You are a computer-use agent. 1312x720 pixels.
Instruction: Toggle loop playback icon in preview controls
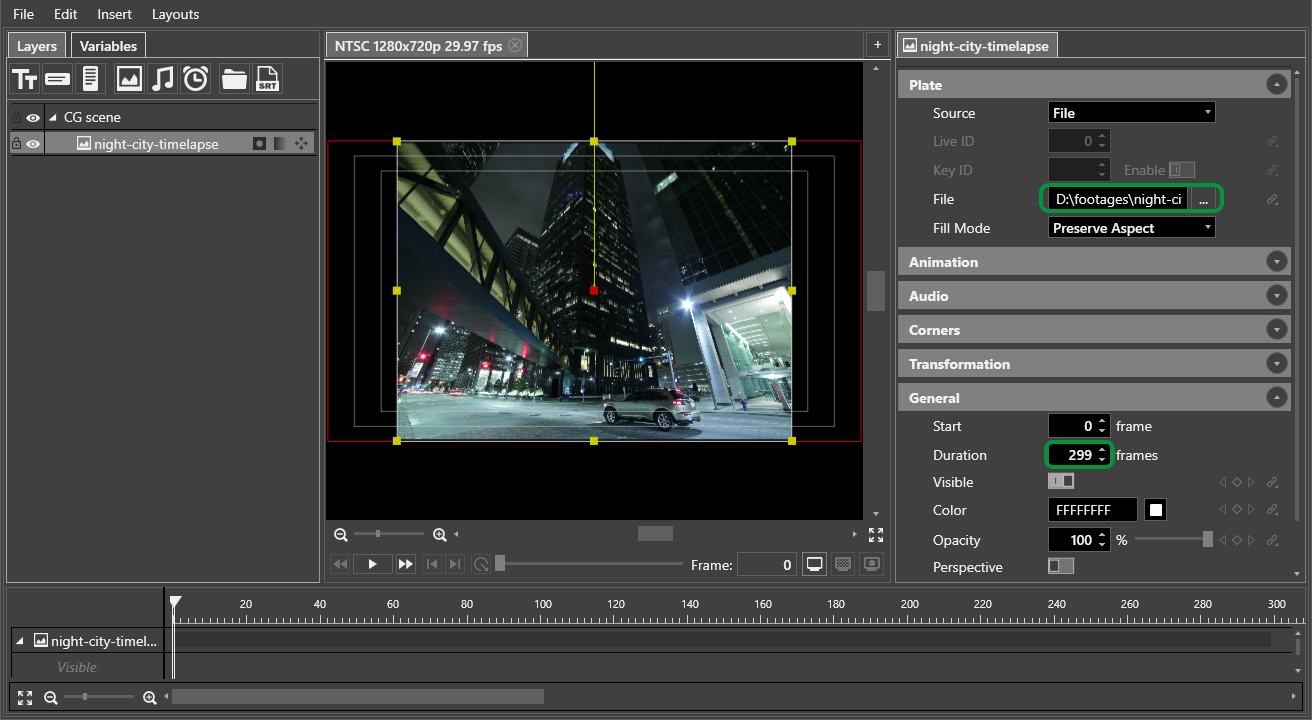(x=481, y=564)
